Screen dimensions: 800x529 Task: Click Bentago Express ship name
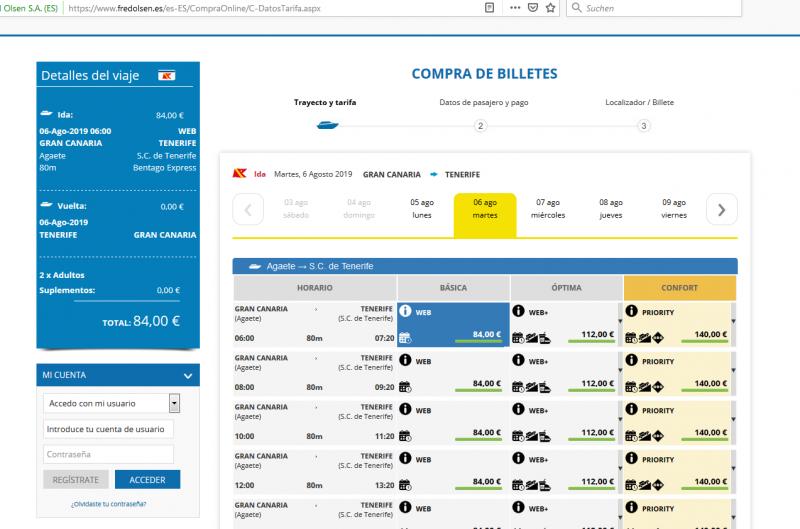click(x=164, y=168)
